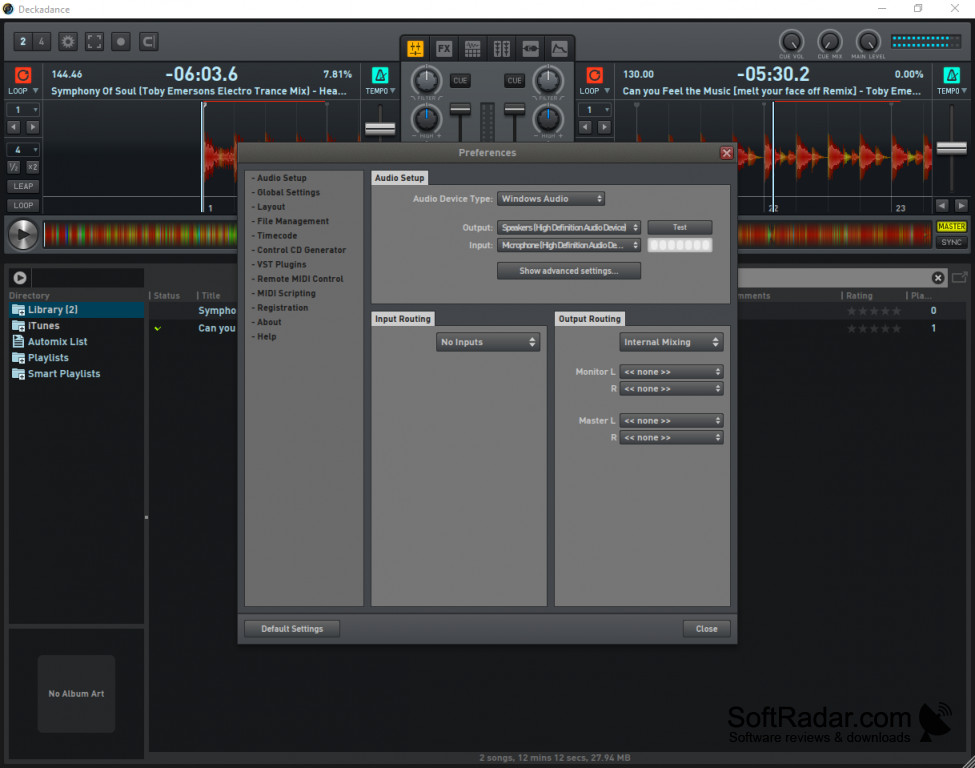Start recording with the record icon
Viewport: 975px width, 768px height.
click(121, 42)
